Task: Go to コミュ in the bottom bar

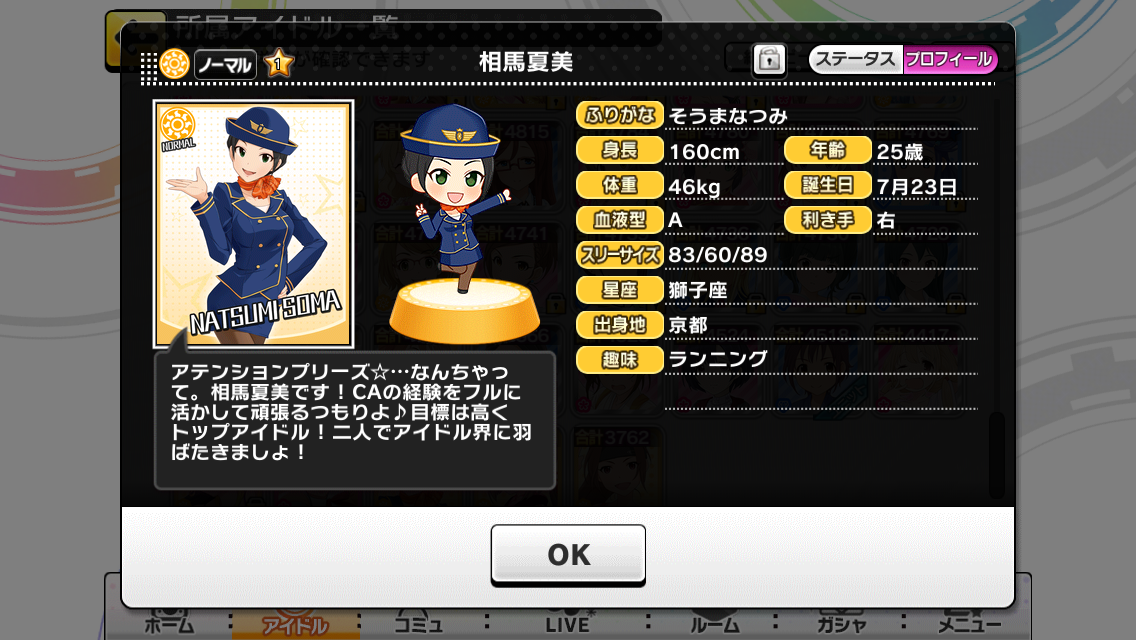Action: 419,624
